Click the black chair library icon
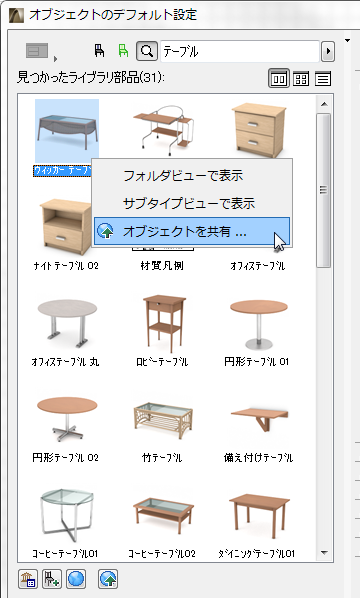The height and width of the screenshot is (598, 360). click(x=100, y=51)
